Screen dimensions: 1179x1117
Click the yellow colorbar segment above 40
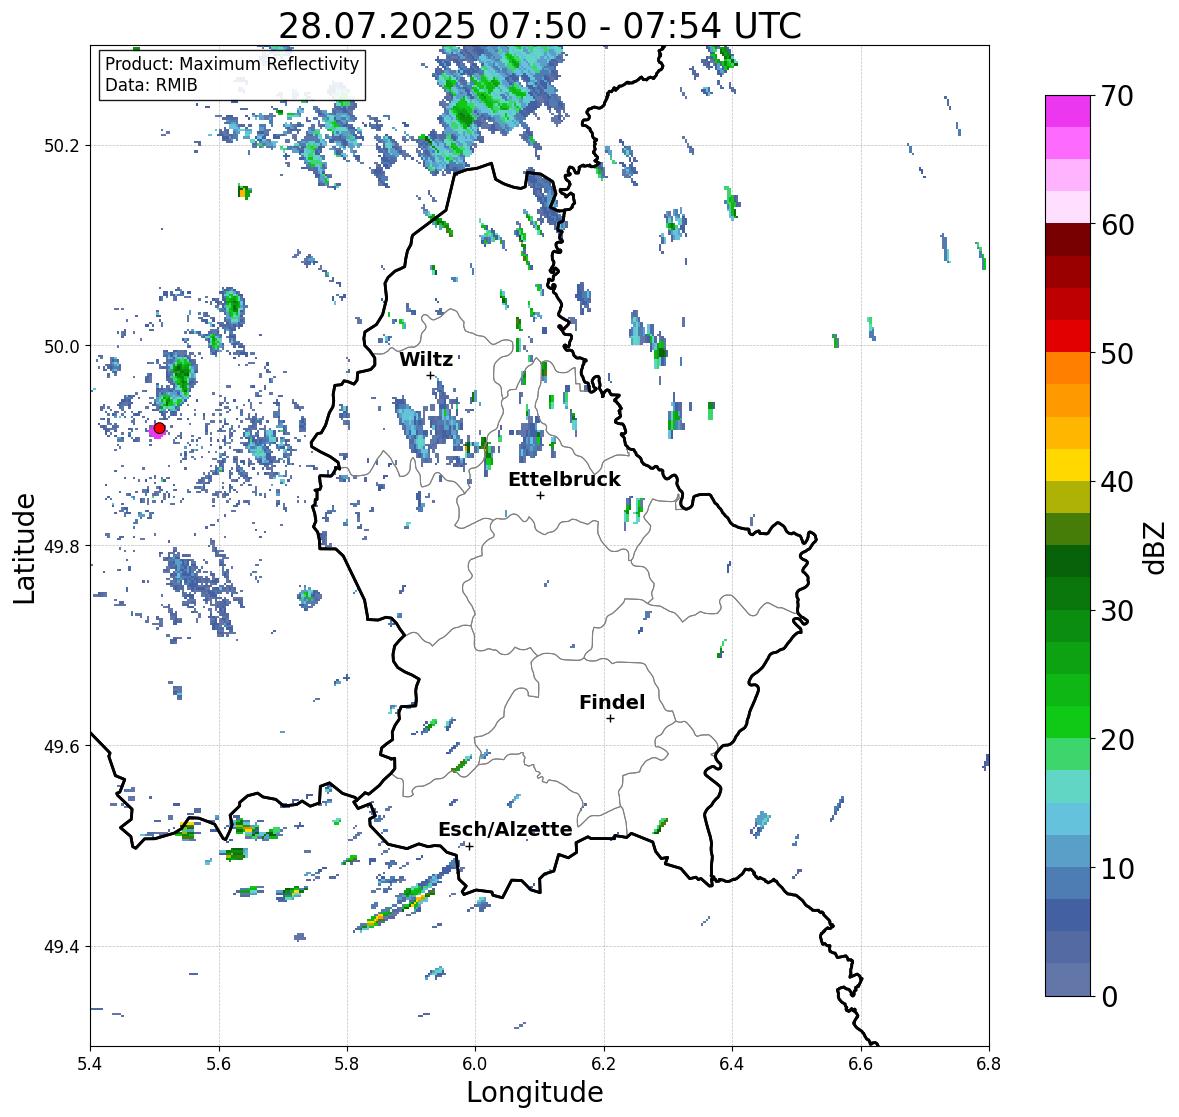[x=1068, y=465]
